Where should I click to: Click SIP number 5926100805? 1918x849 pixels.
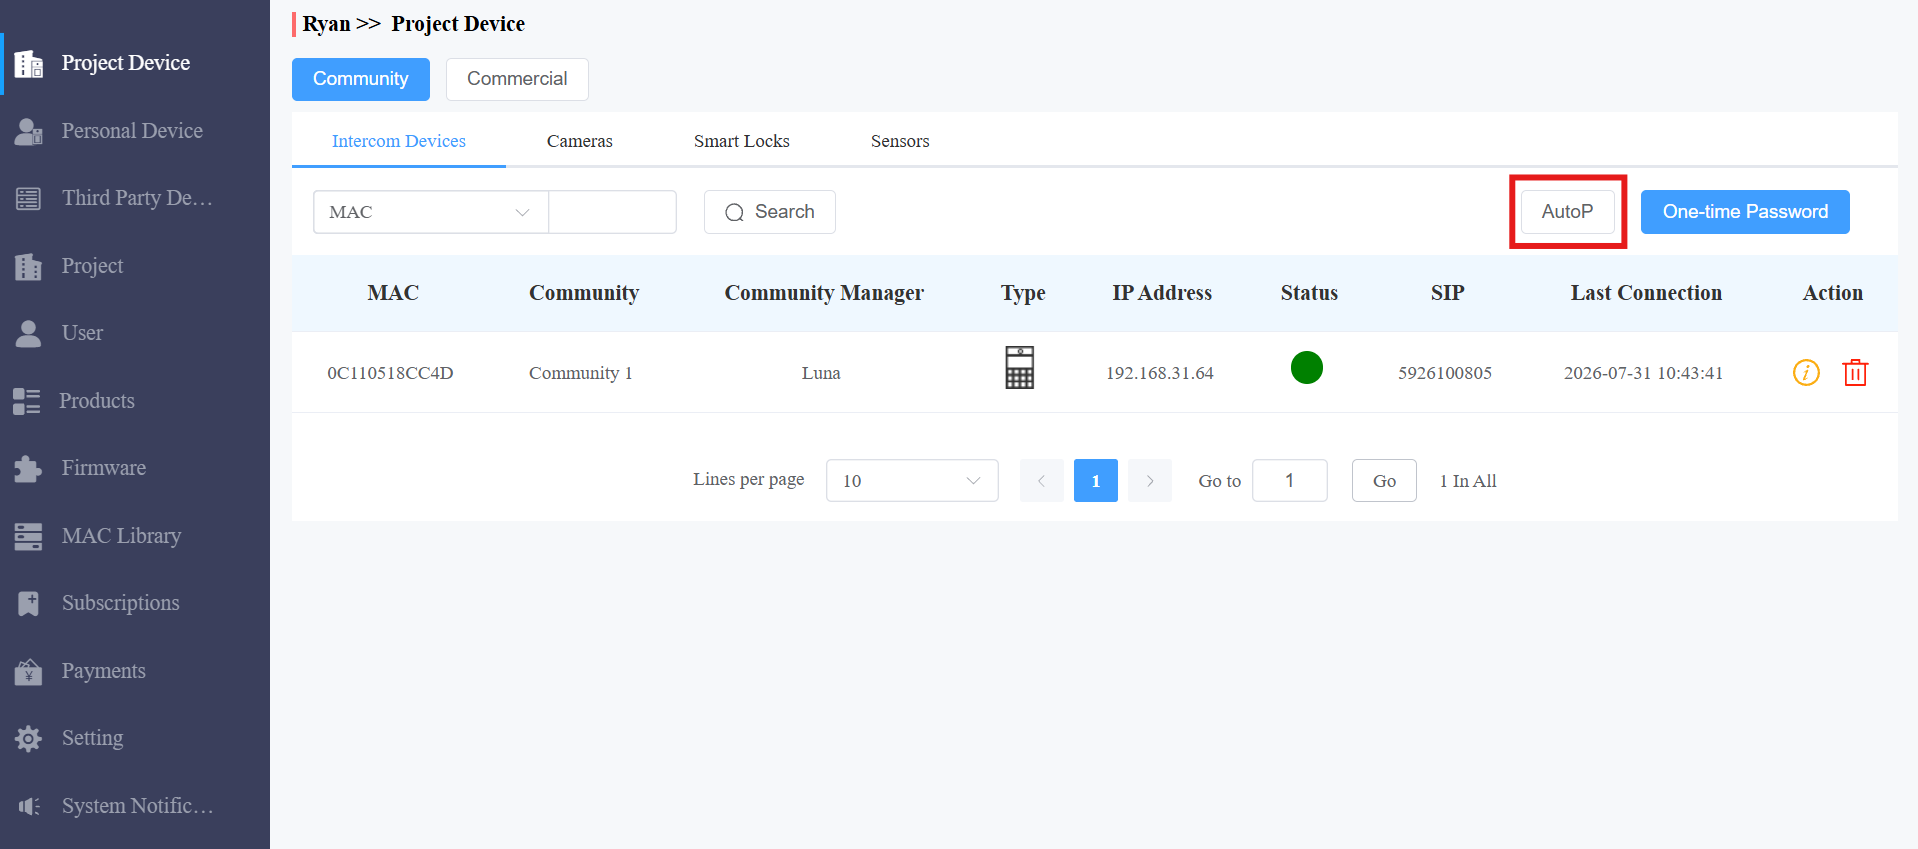tap(1445, 373)
